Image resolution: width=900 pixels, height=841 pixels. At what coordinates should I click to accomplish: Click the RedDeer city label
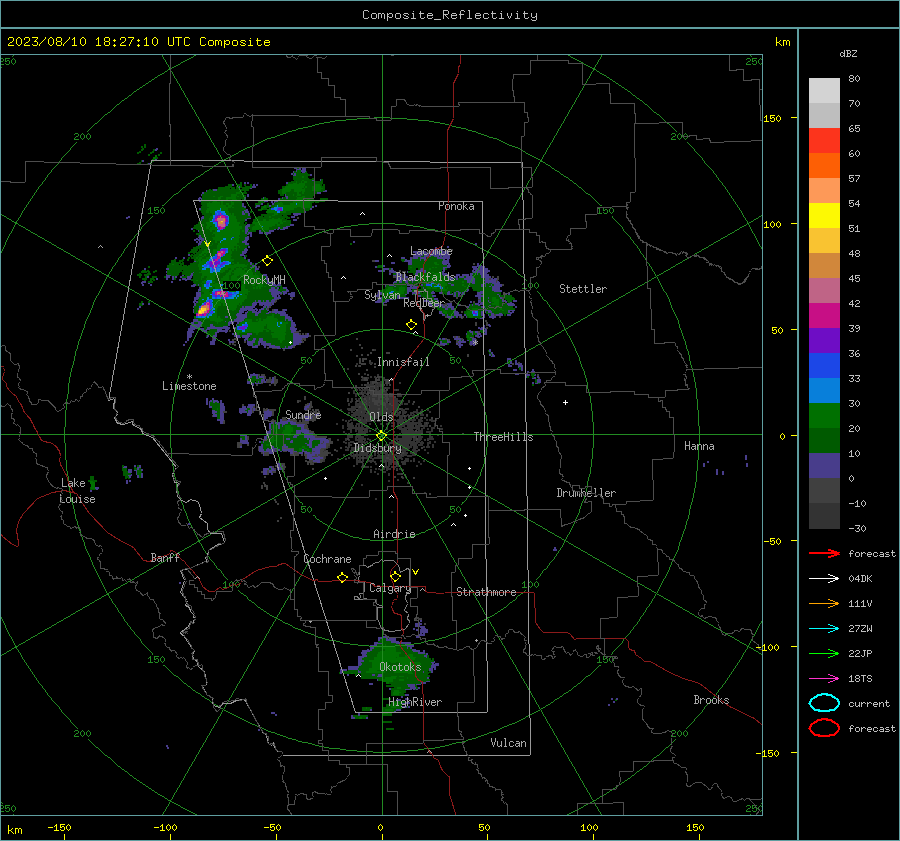(424, 303)
